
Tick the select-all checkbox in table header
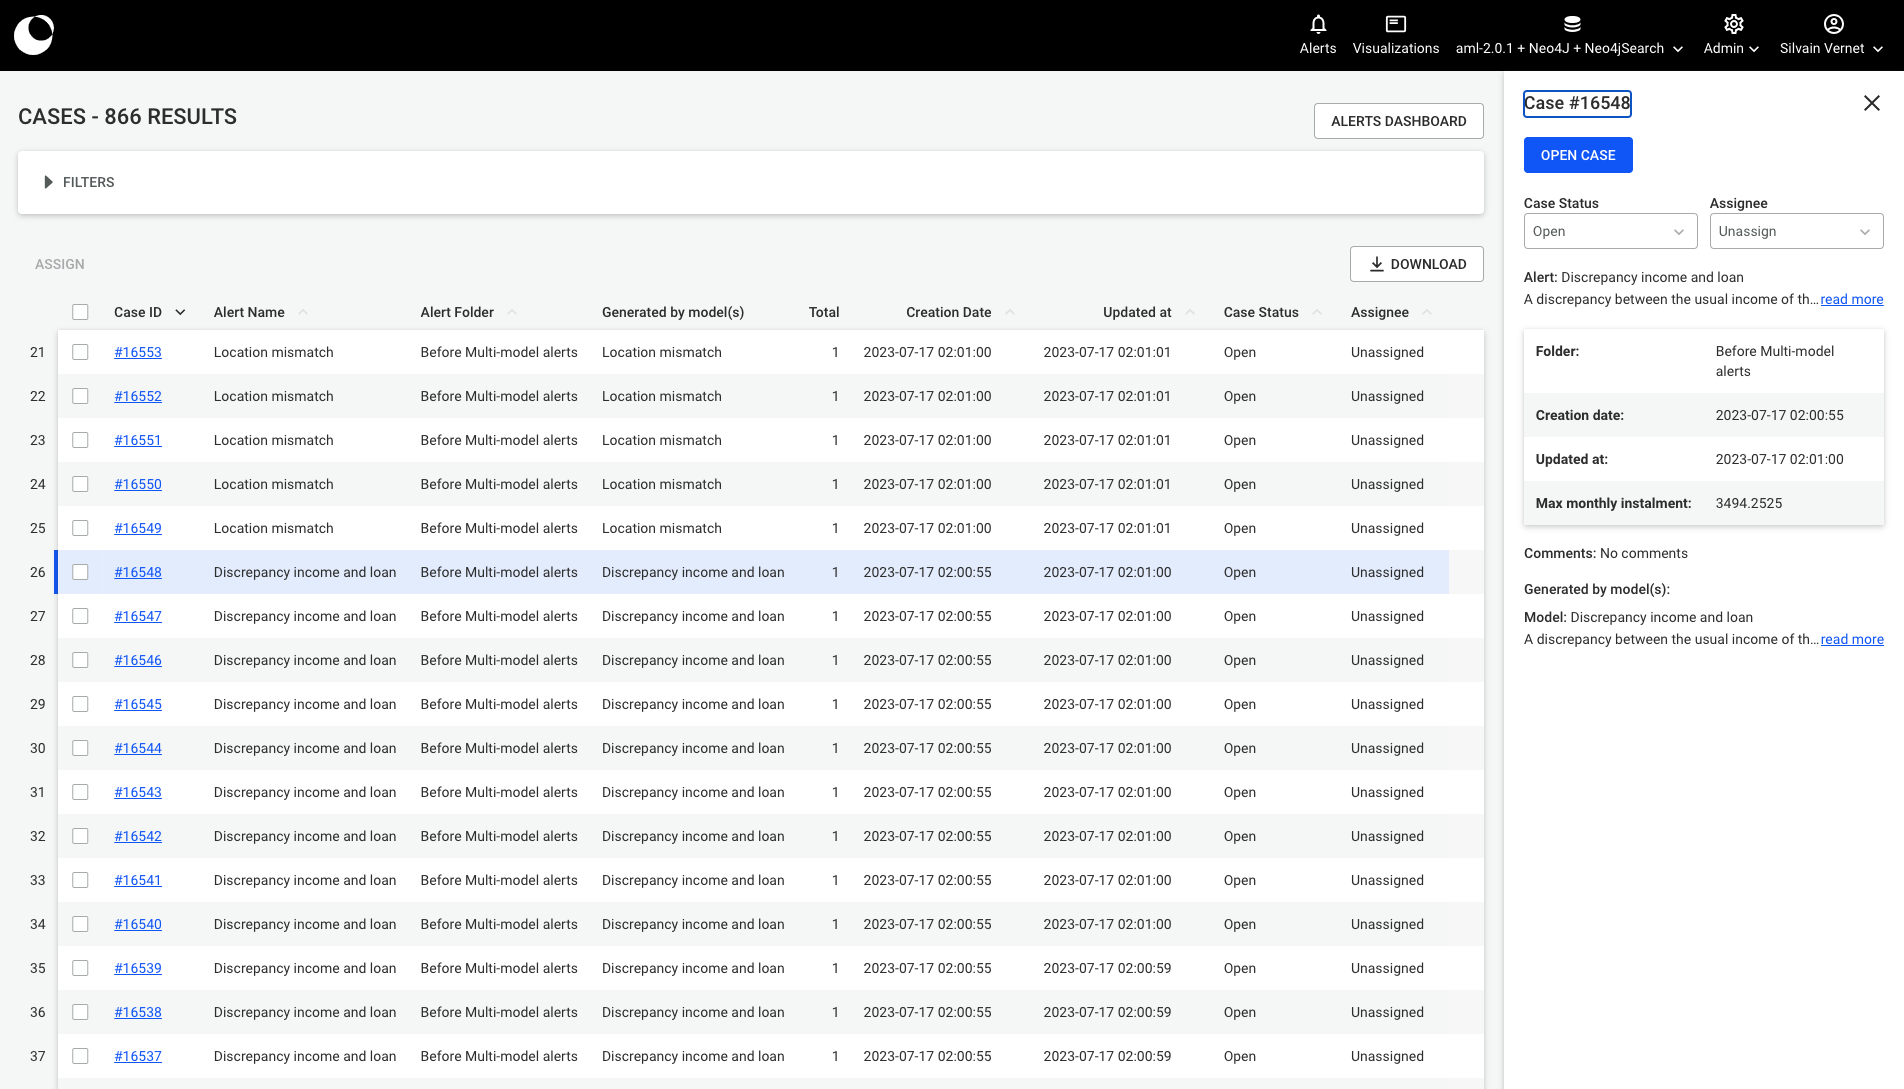pyautogui.click(x=80, y=312)
